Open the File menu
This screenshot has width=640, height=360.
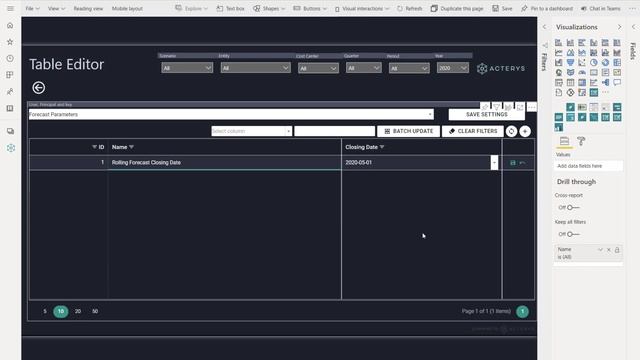(x=32, y=9)
